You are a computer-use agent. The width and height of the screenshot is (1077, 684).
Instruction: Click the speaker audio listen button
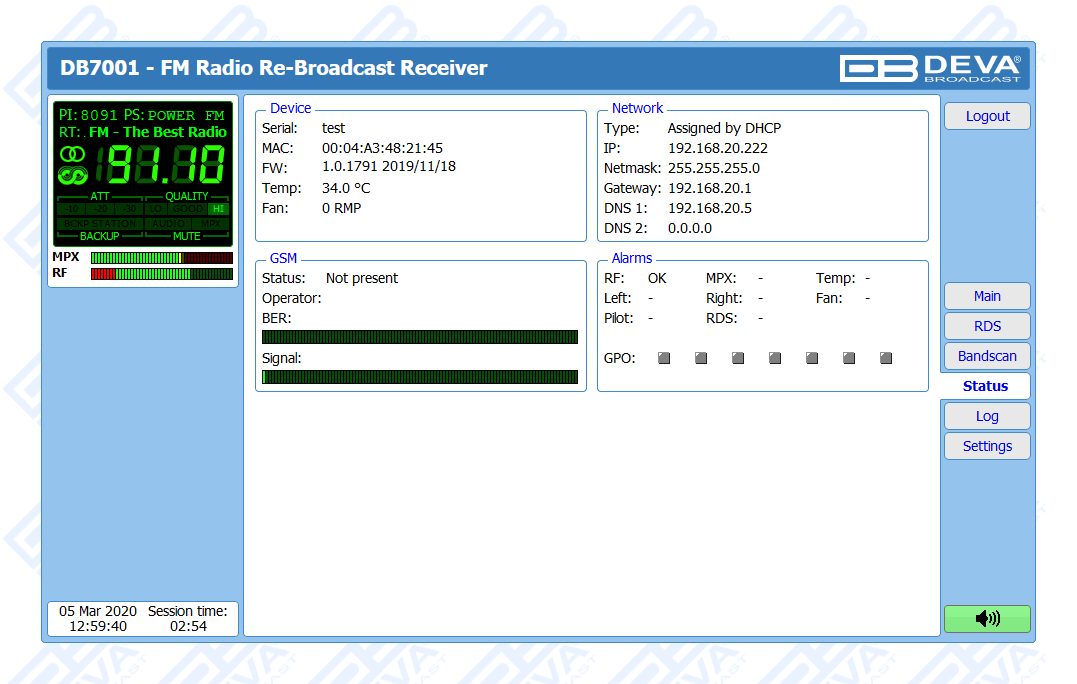(x=986, y=619)
